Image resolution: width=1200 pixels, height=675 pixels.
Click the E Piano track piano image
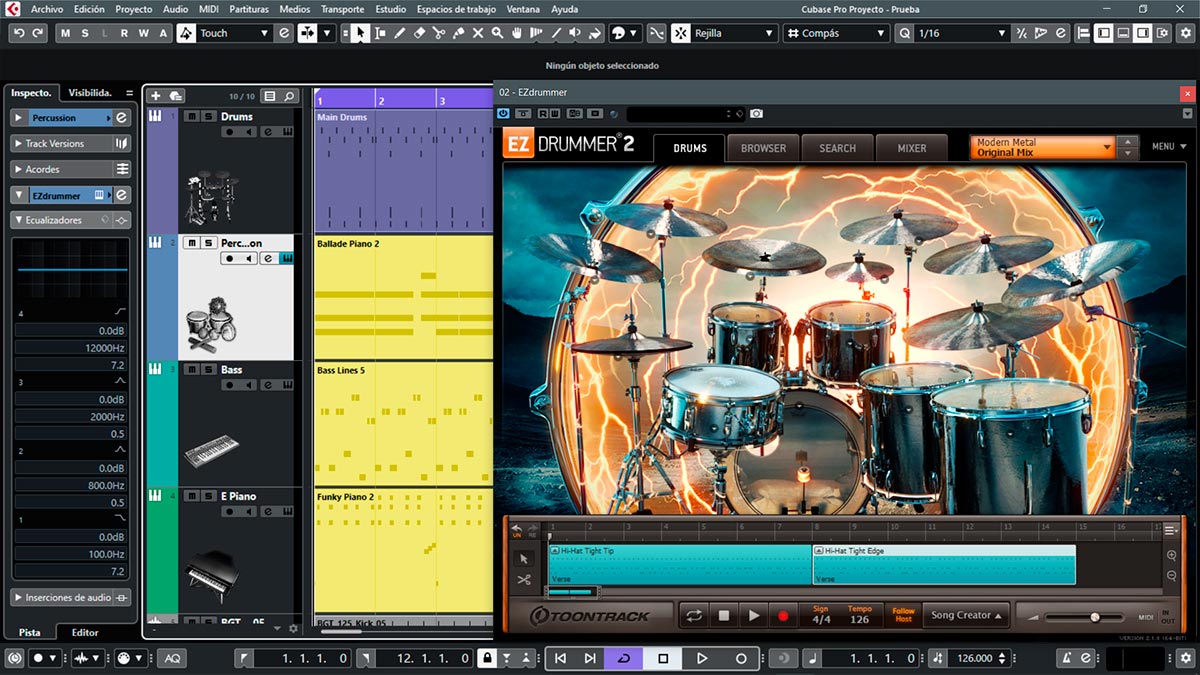coord(211,575)
